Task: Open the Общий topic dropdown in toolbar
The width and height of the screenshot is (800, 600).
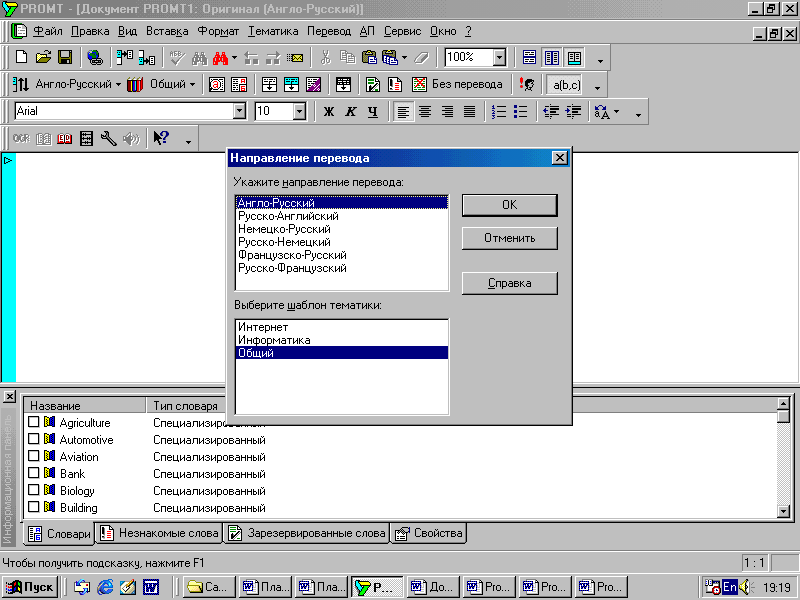Action: click(x=192, y=85)
